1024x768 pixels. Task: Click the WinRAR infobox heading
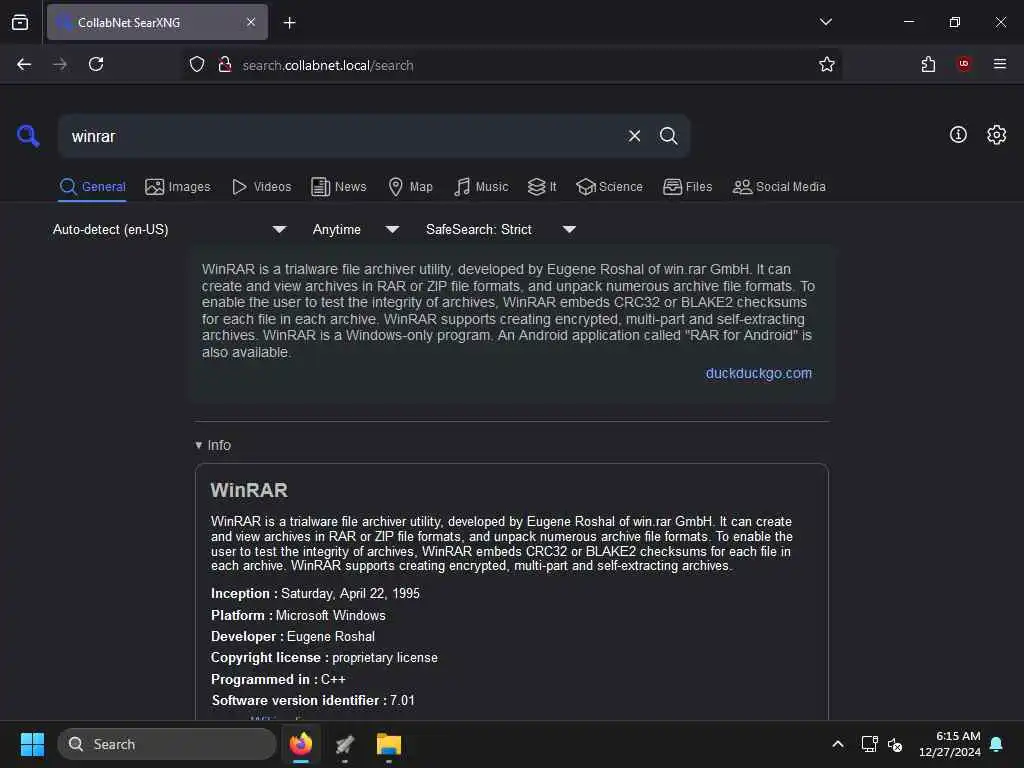249,490
